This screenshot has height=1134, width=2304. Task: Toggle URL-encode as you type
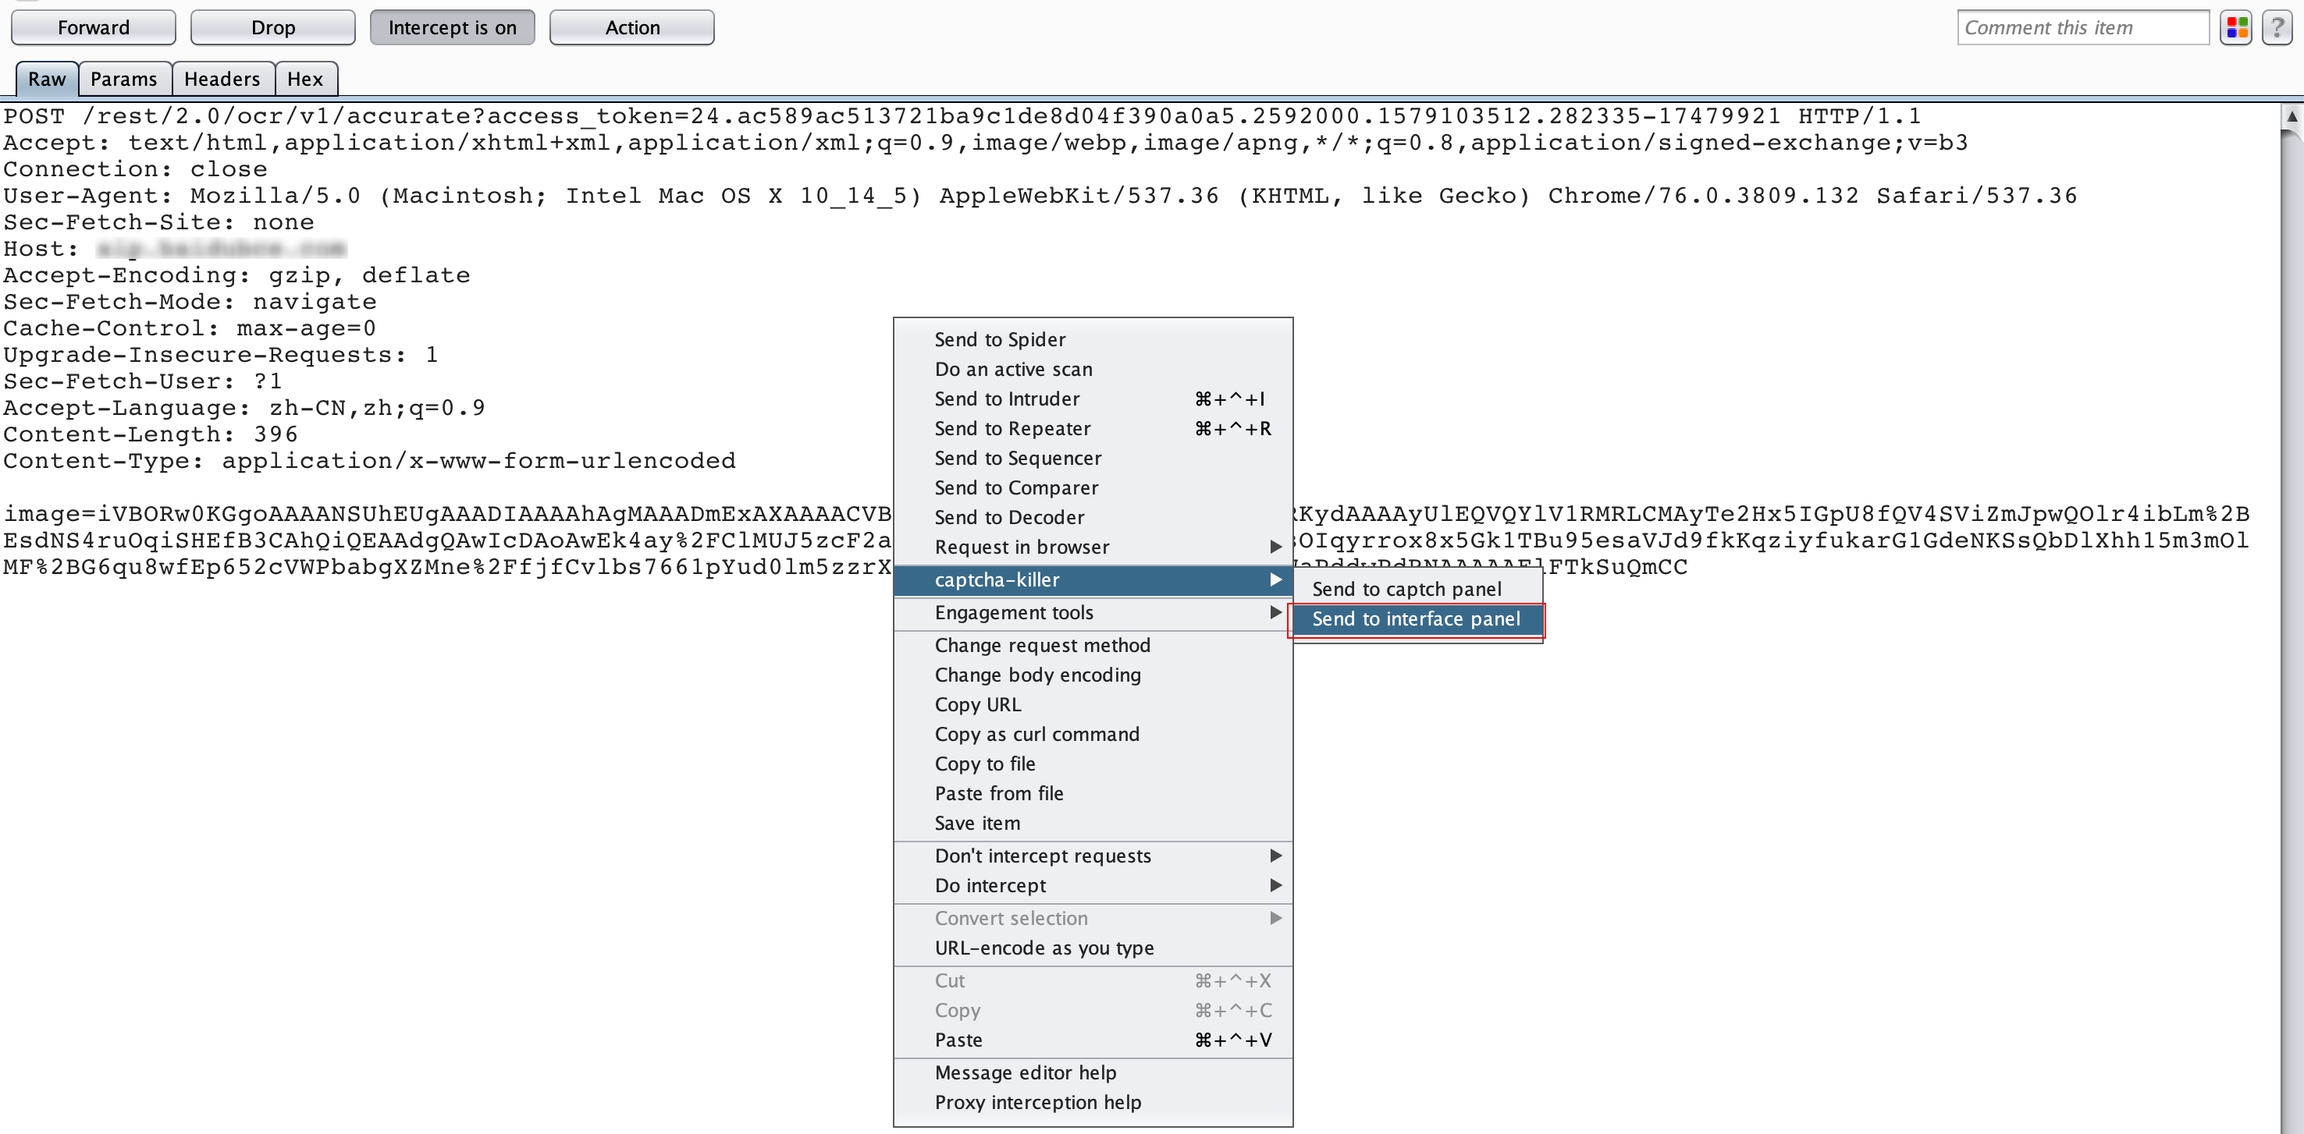click(x=1044, y=948)
